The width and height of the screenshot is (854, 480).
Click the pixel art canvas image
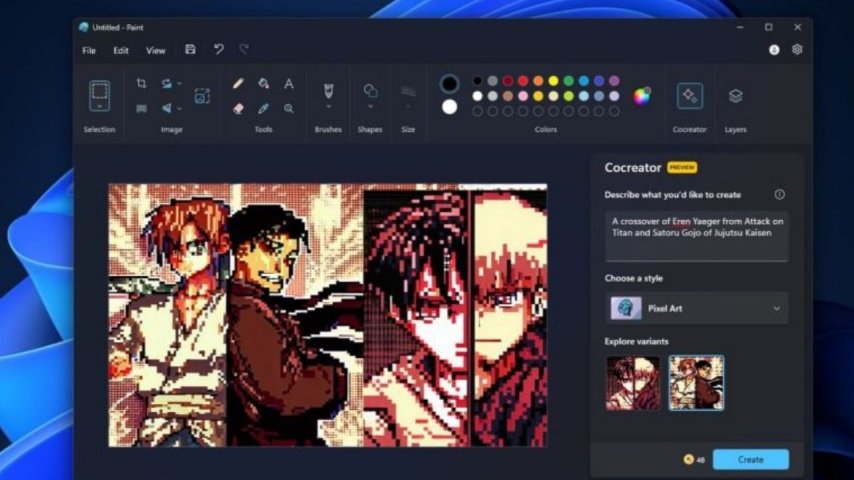(327, 315)
